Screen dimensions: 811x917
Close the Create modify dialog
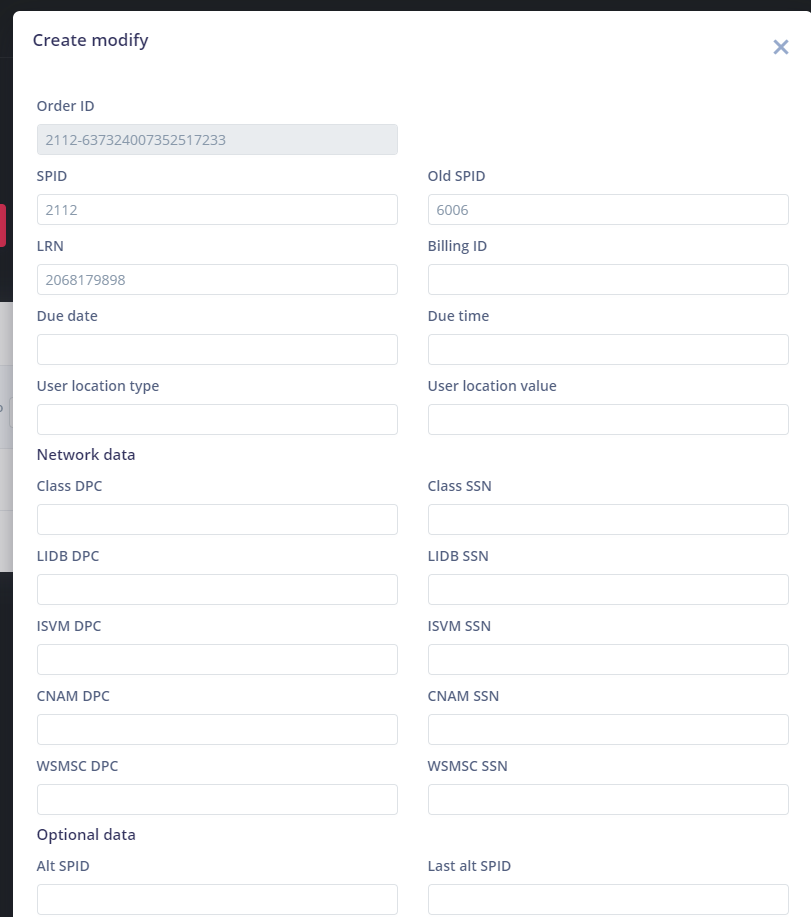coord(781,47)
